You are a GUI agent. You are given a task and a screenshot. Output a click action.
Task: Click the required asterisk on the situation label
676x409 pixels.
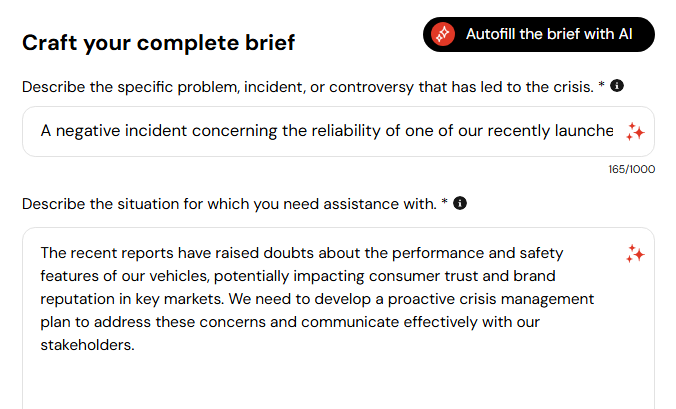[x=444, y=204]
